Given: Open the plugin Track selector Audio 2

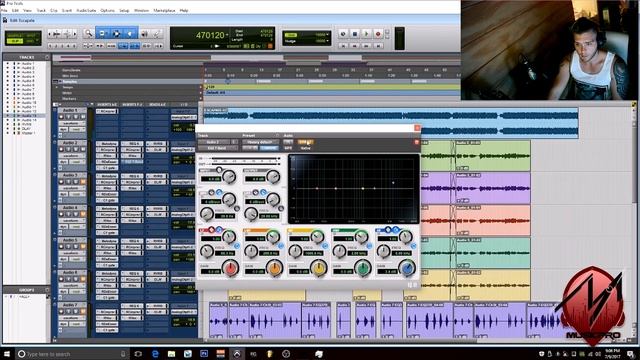Looking at the screenshot, I should [214, 142].
